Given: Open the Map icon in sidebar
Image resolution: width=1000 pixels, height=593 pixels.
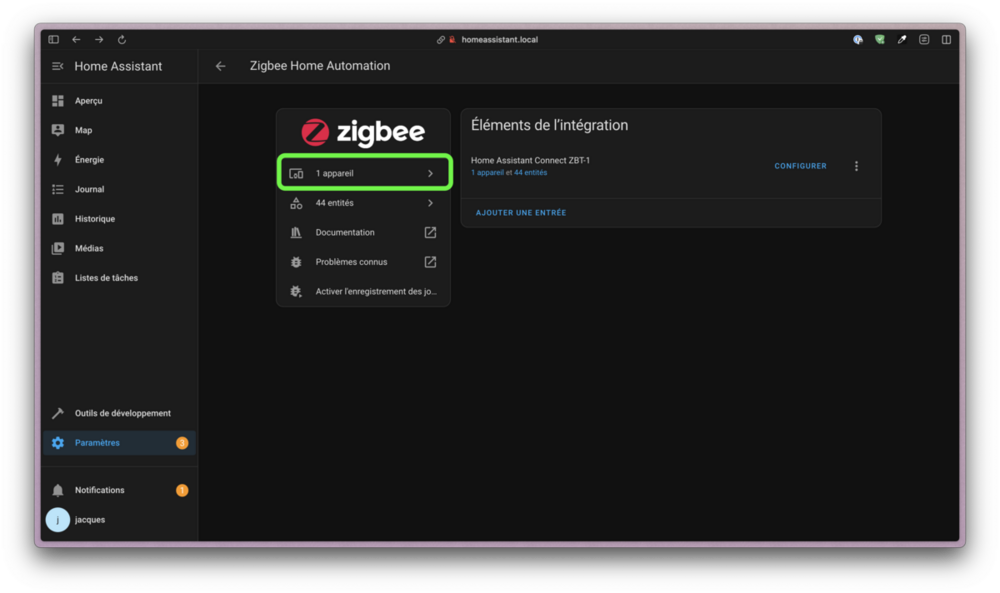Looking at the screenshot, I should coord(58,130).
